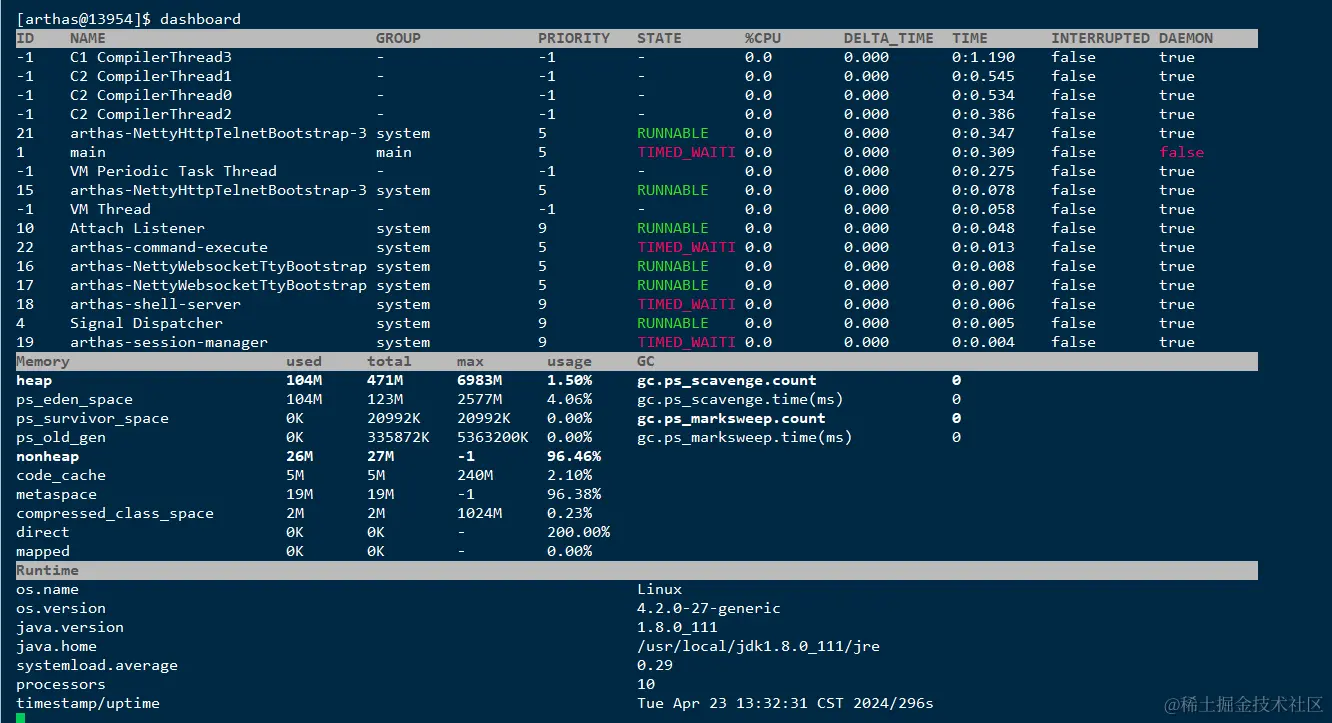The height and width of the screenshot is (723, 1332).
Task: Click the INTERRUPTED column header
Action: (x=1100, y=38)
